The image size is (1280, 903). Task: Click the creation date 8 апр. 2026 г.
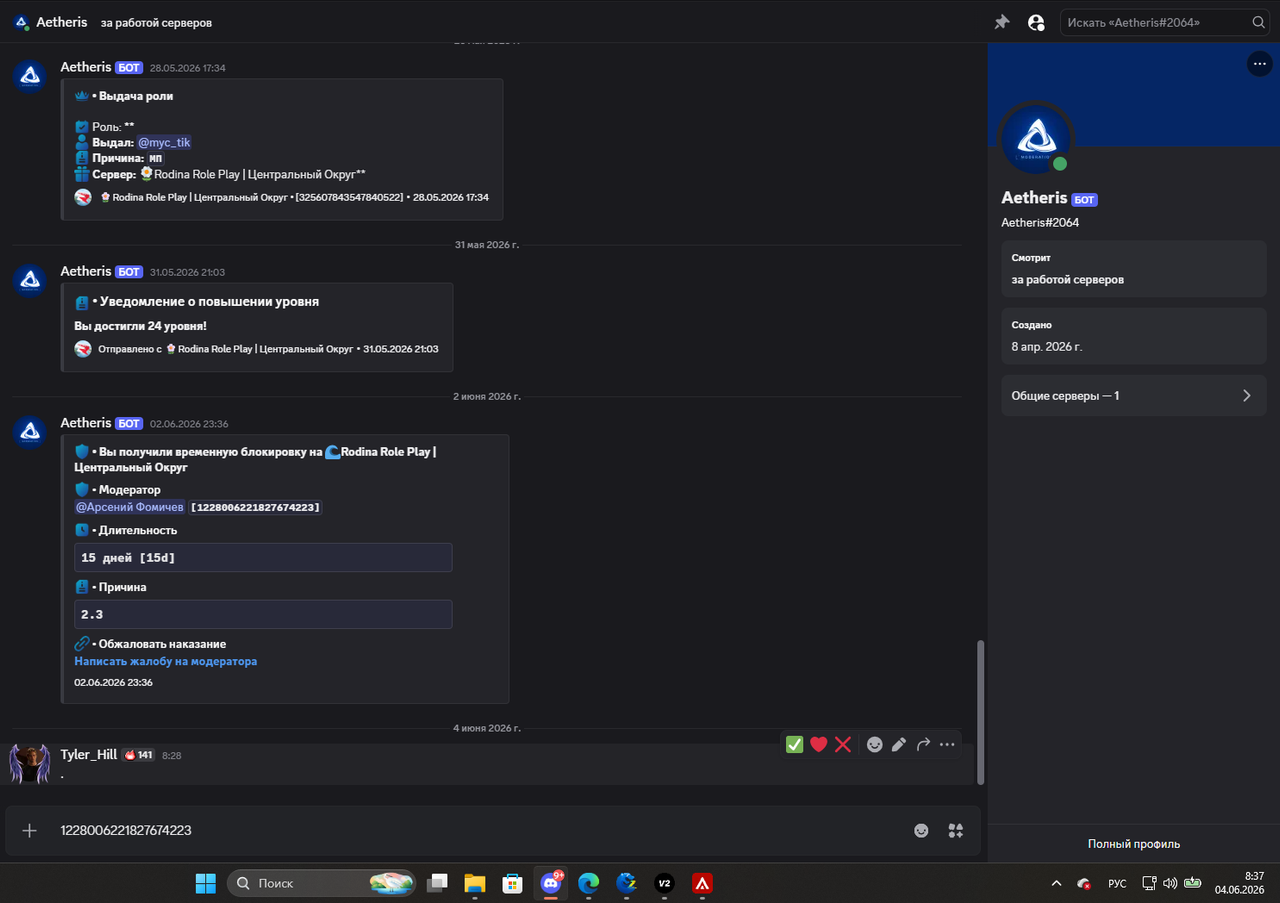pyautogui.click(x=1047, y=347)
